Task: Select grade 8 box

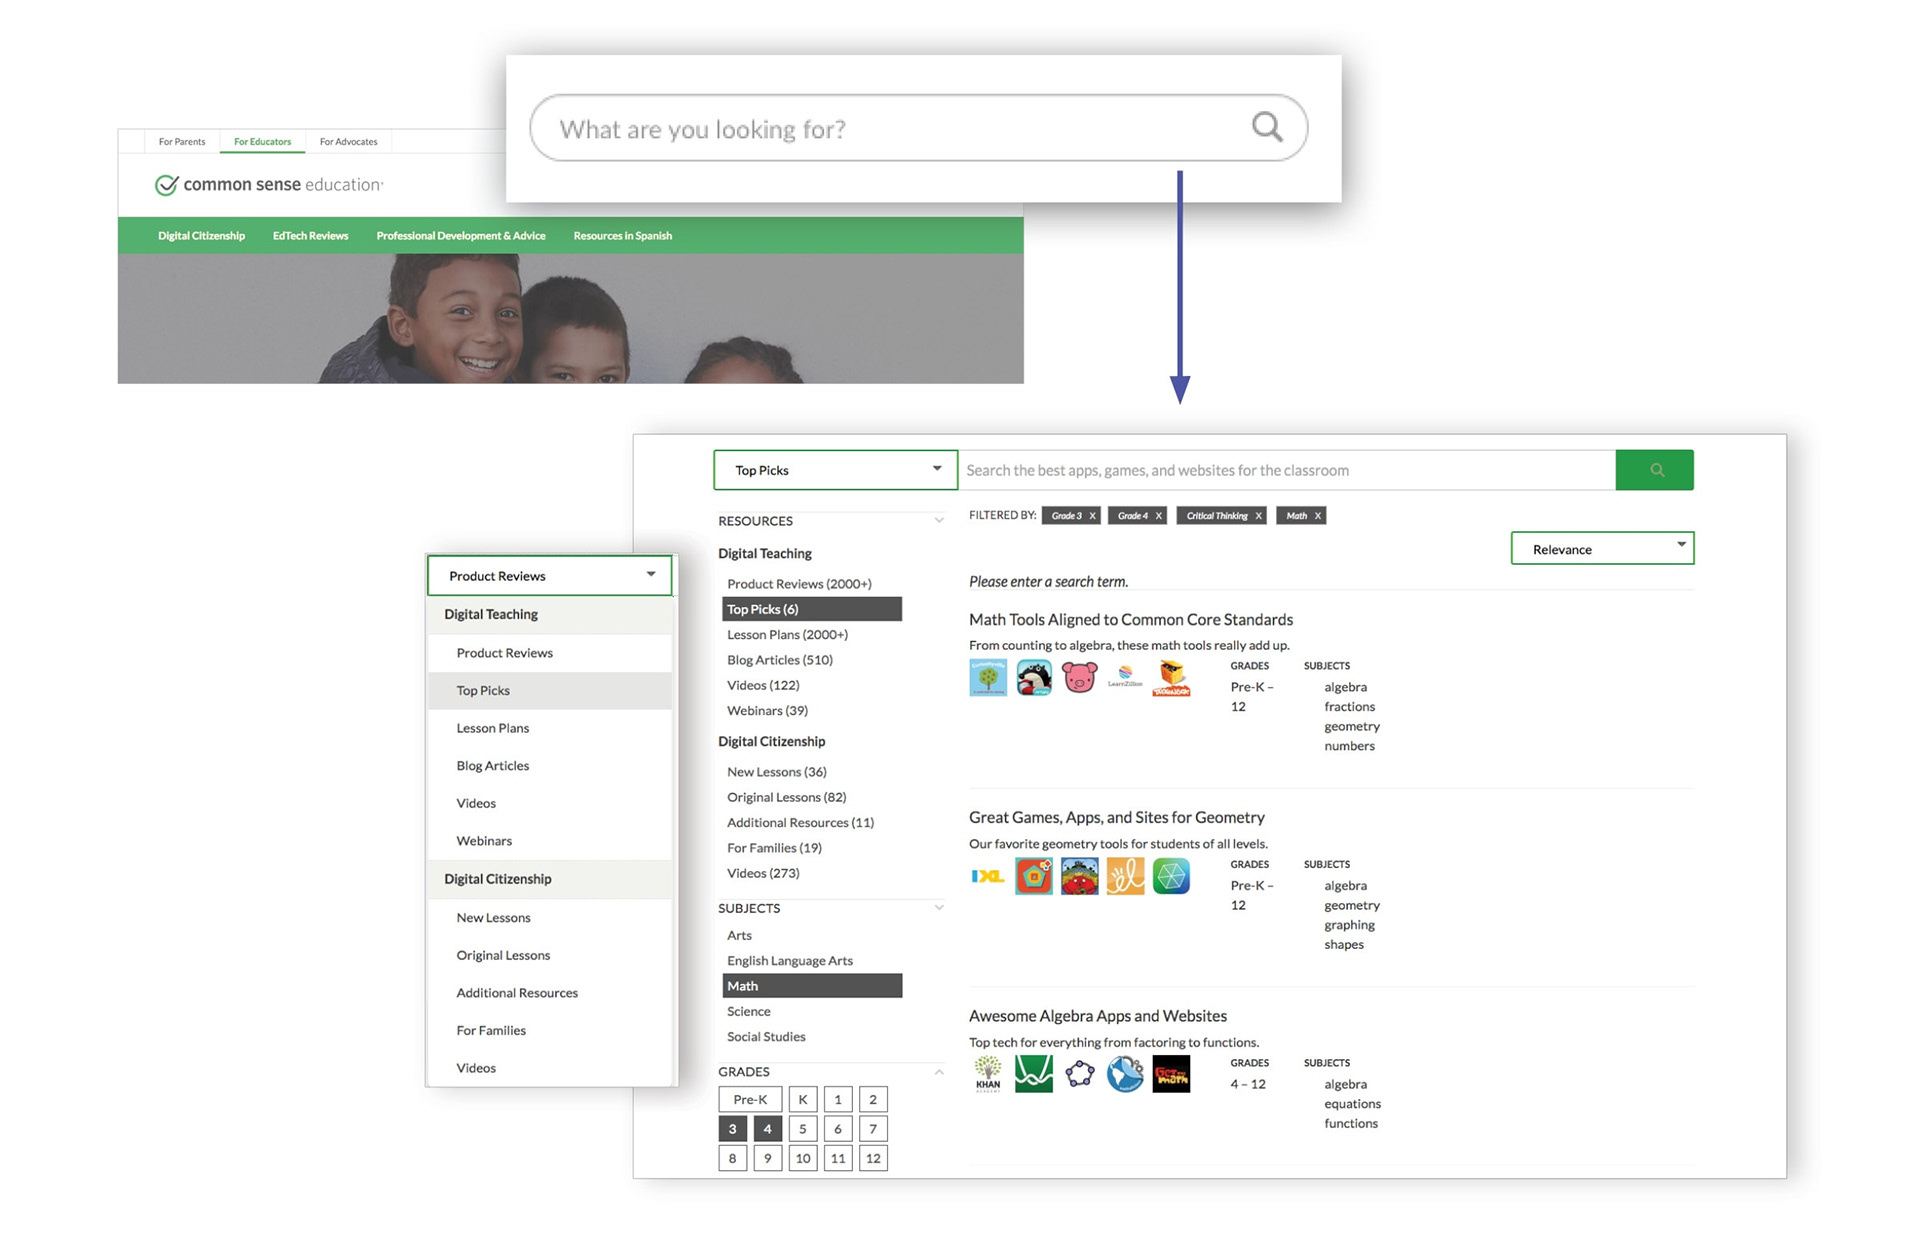Action: point(732,1158)
